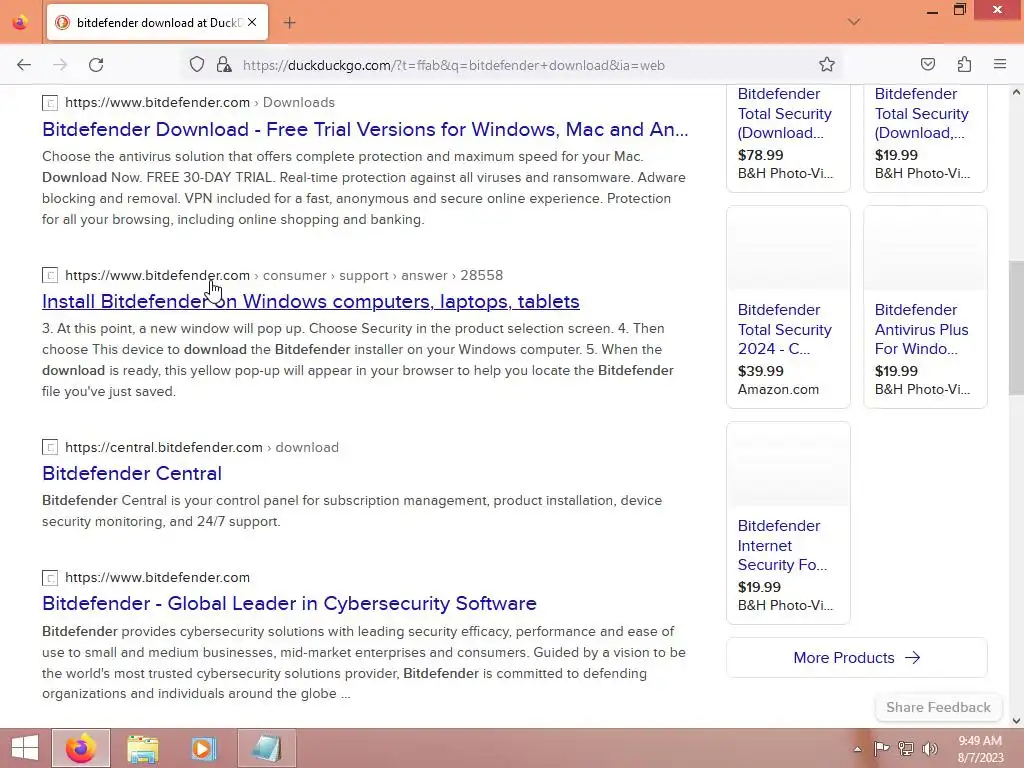This screenshot has width=1024, height=768.
Task: Click favicon beside Global Leader result URL
Action: point(50,578)
